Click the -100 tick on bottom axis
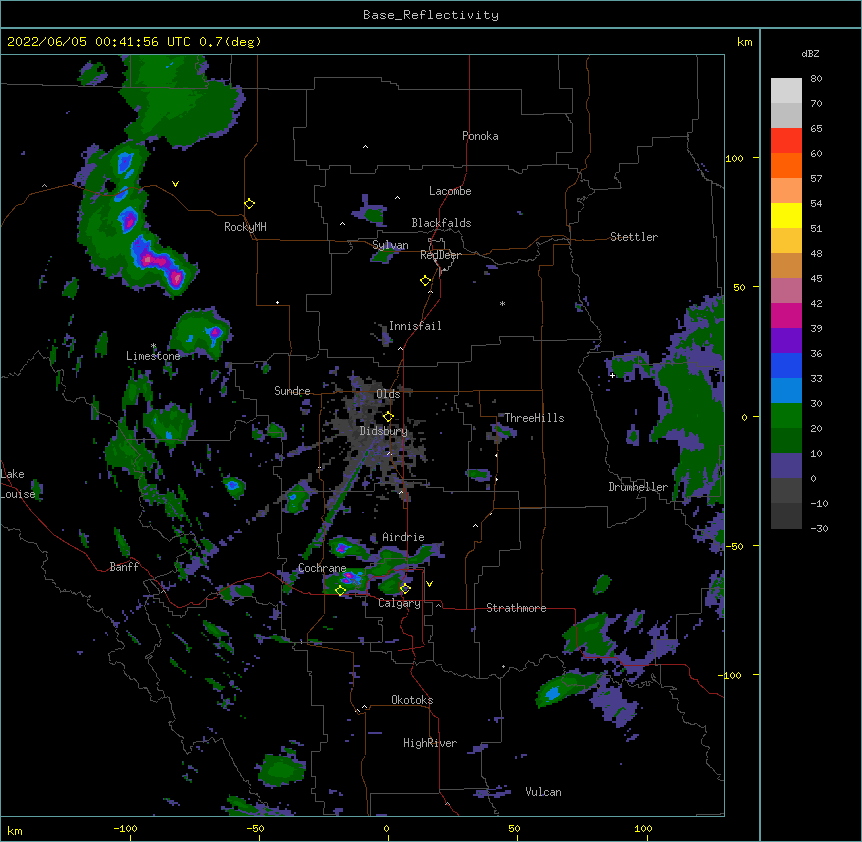The width and height of the screenshot is (862, 842). (125, 828)
